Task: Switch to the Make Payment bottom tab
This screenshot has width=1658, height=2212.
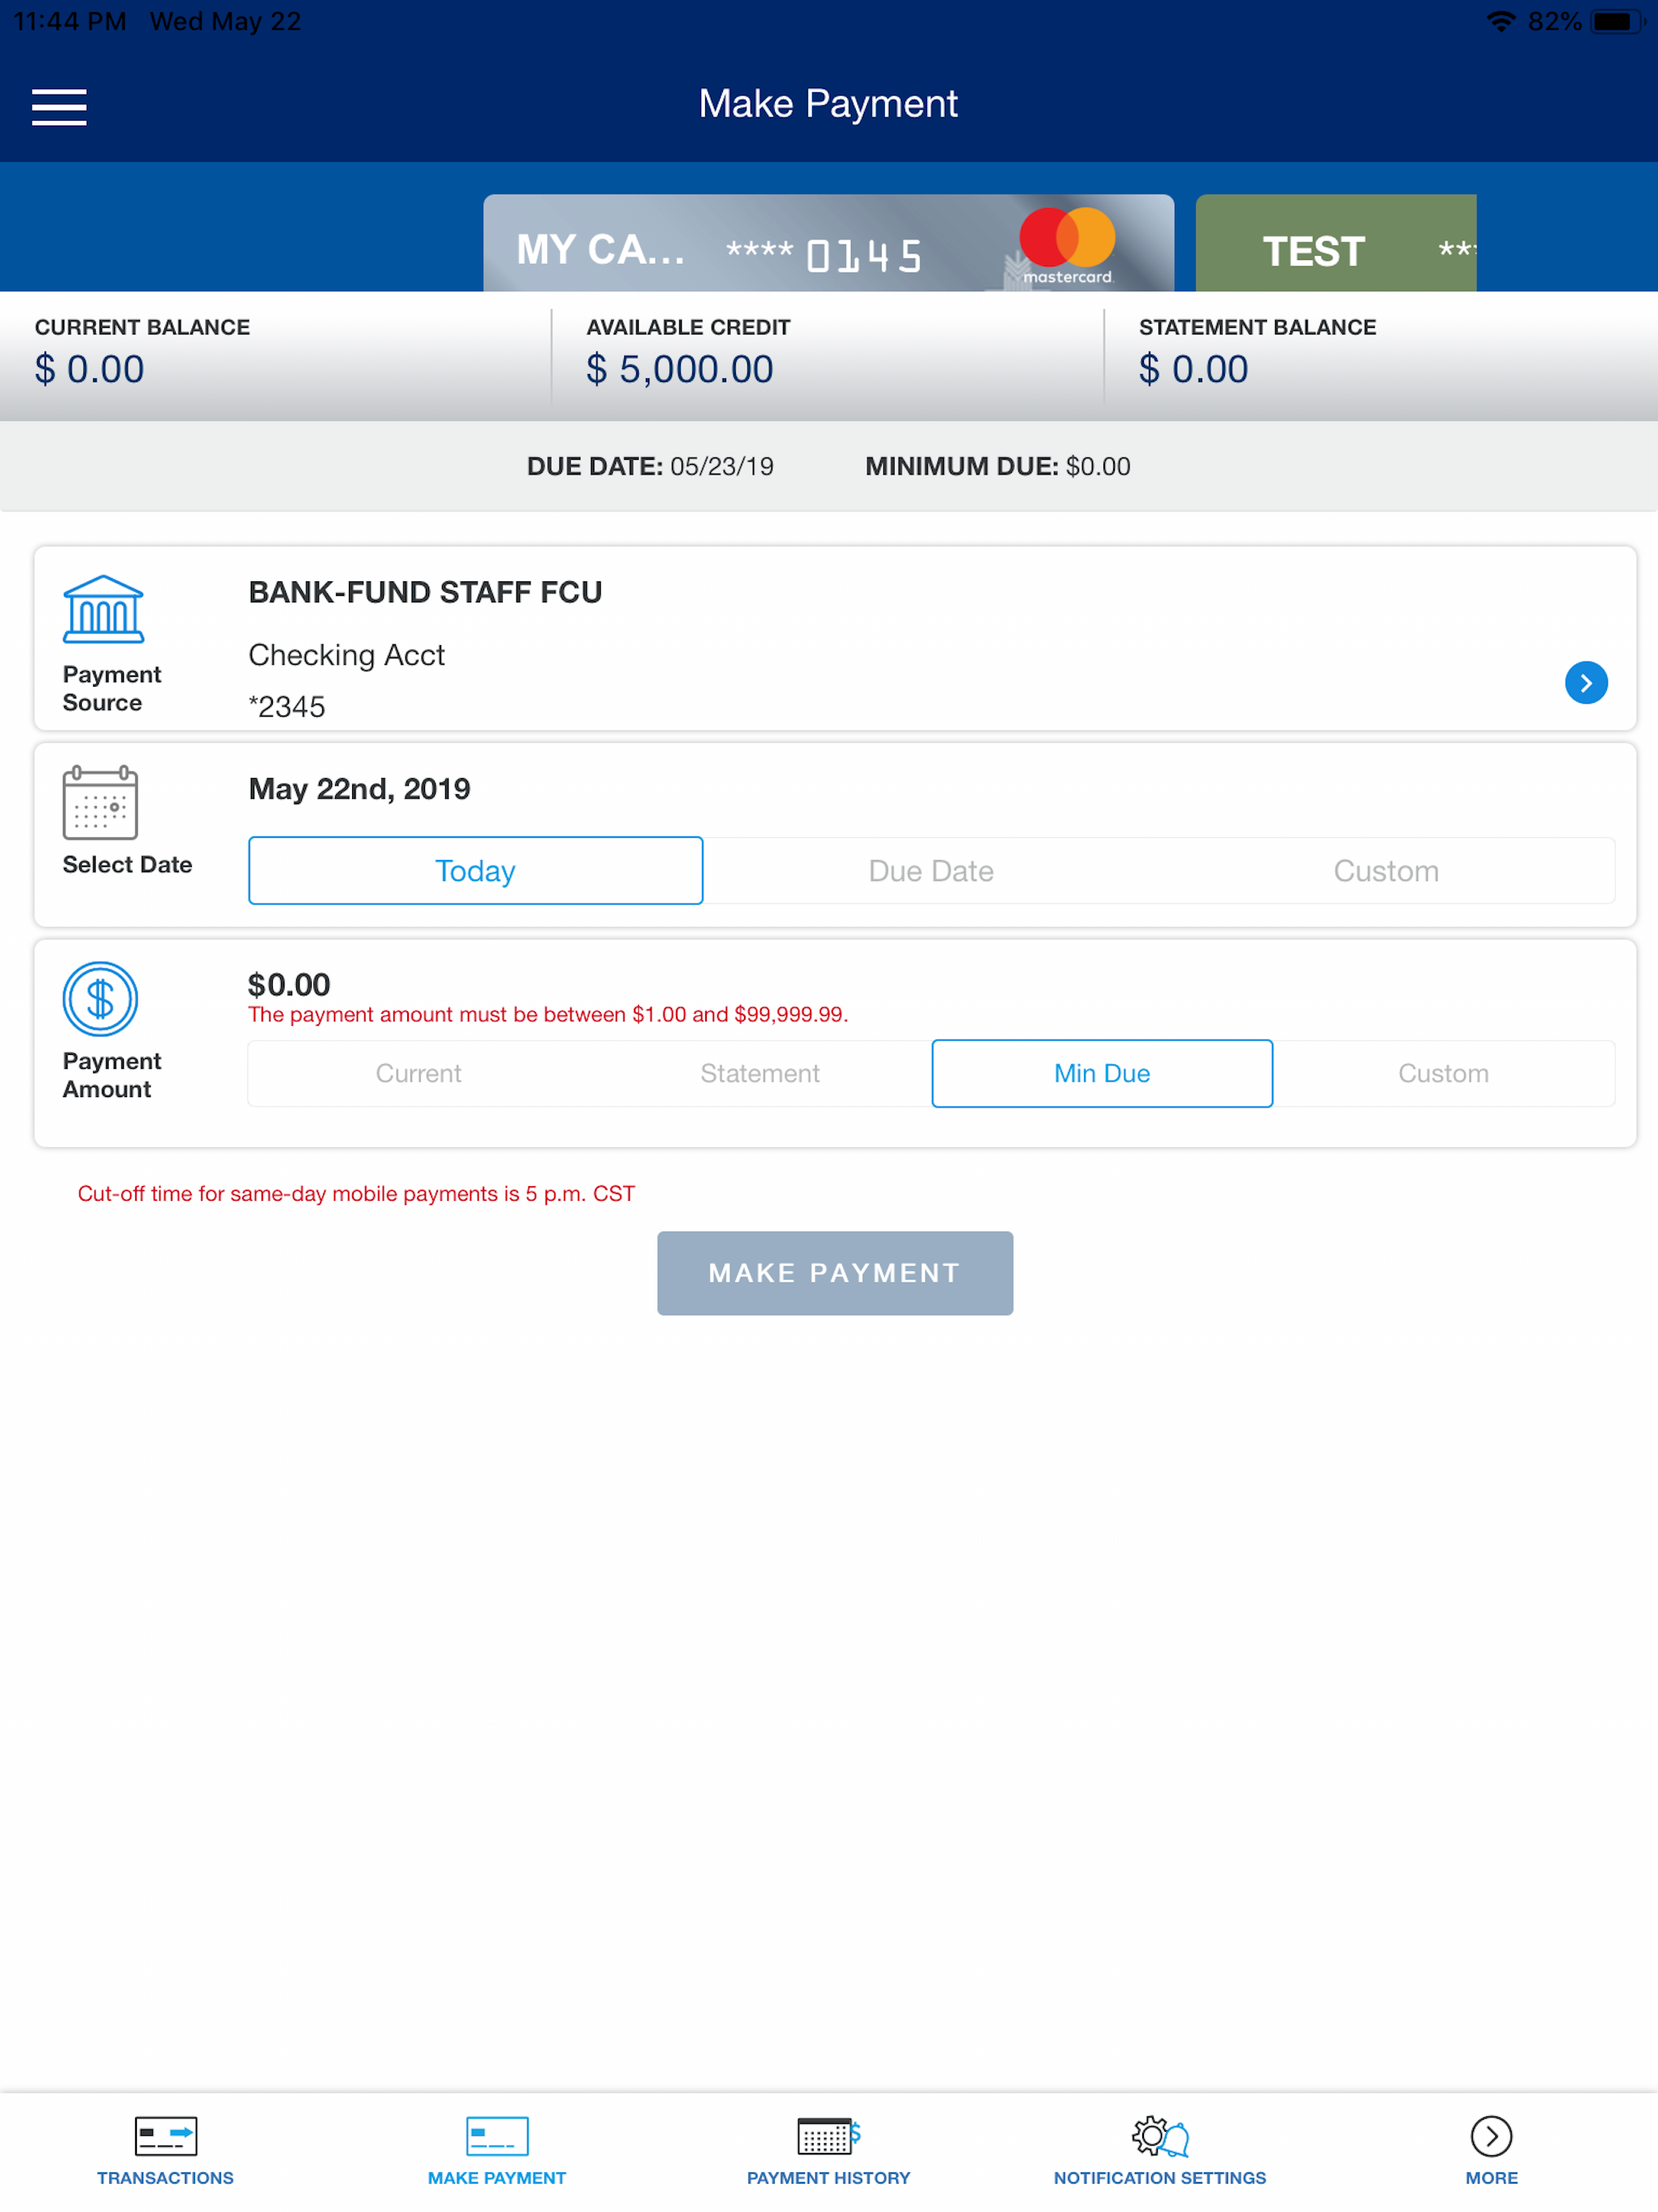Action: tap(497, 2150)
